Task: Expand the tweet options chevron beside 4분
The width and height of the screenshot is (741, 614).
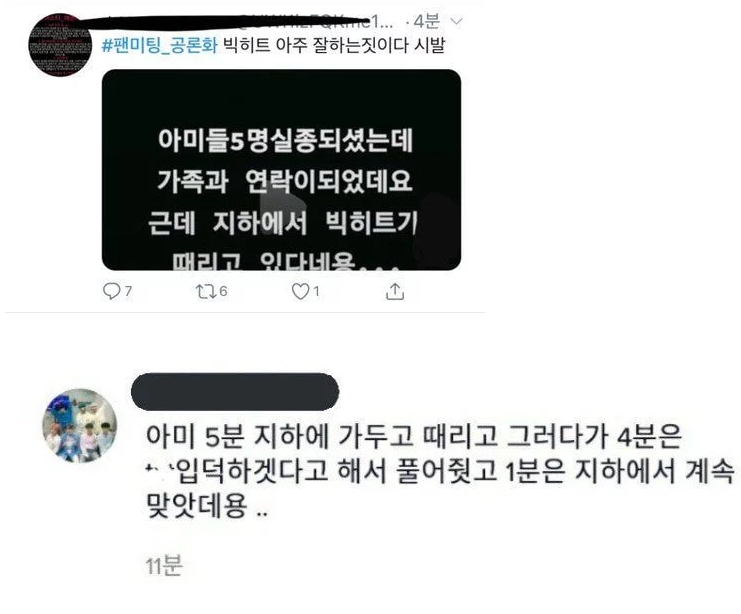Action: (x=456, y=21)
